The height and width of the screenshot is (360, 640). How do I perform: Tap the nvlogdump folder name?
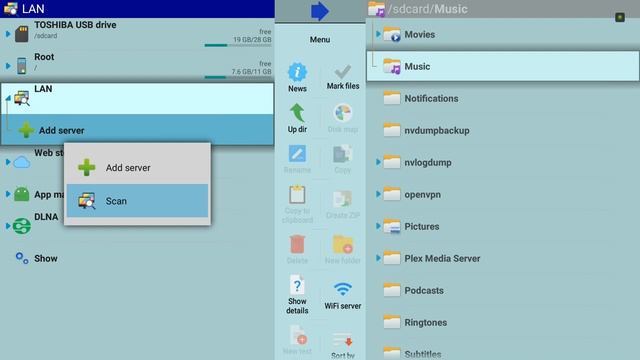428,162
